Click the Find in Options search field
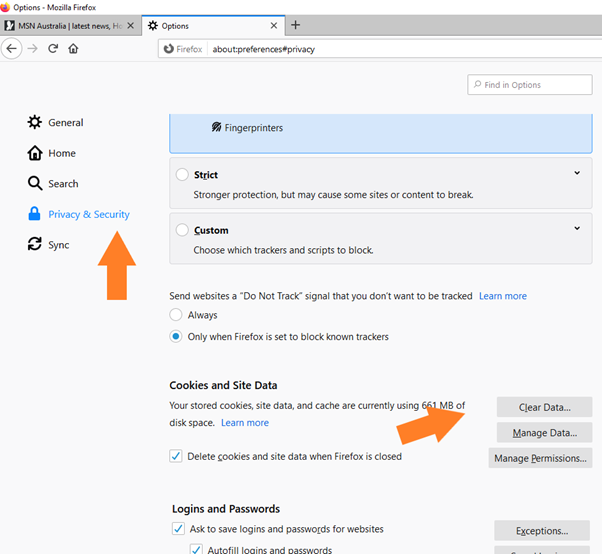This screenshot has width=602, height=554. click(535, 85)
